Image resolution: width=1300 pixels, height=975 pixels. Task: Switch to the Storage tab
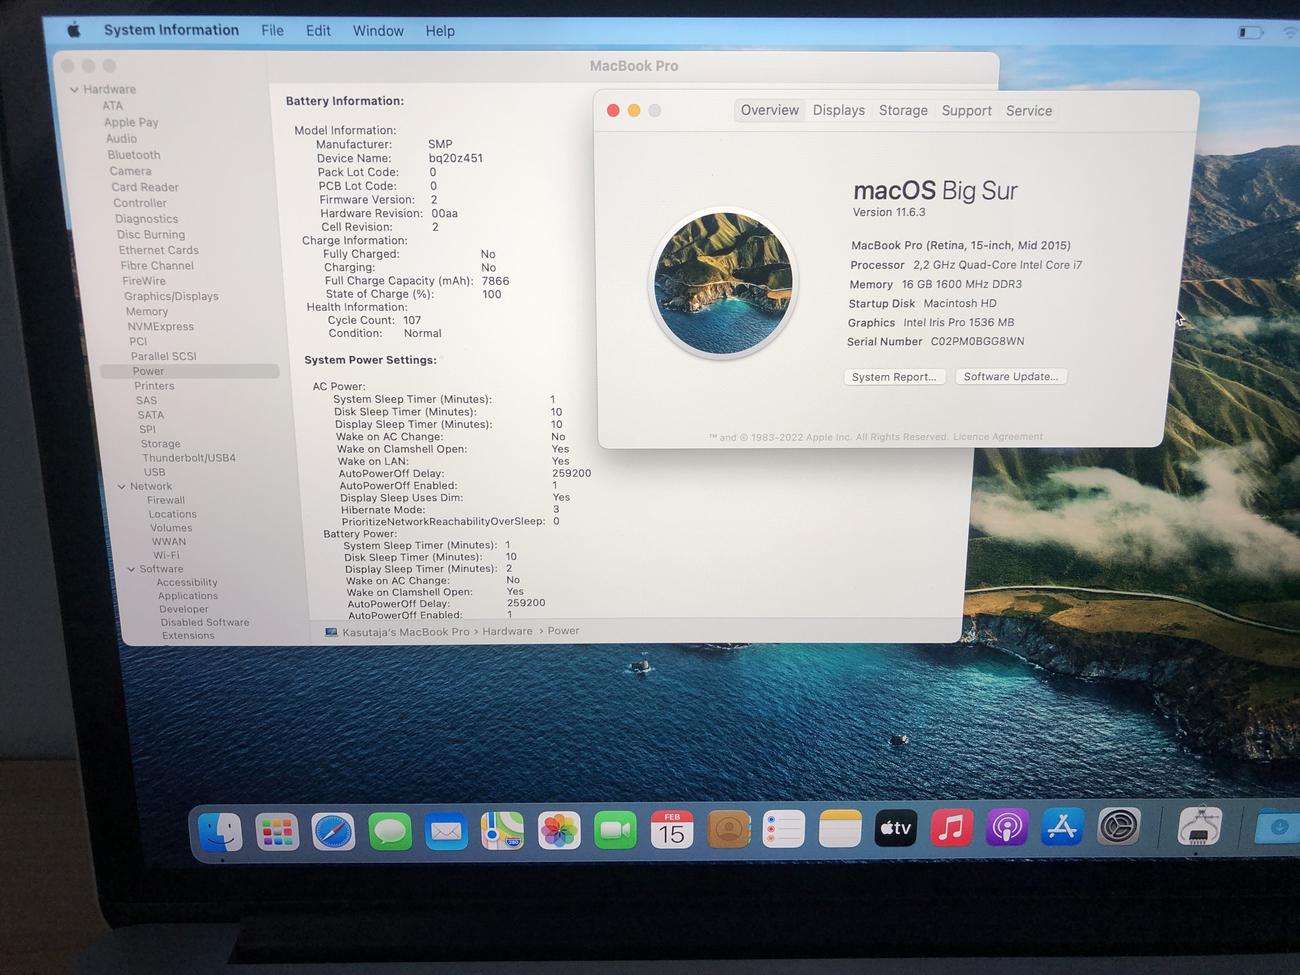[x=903, y=110]
